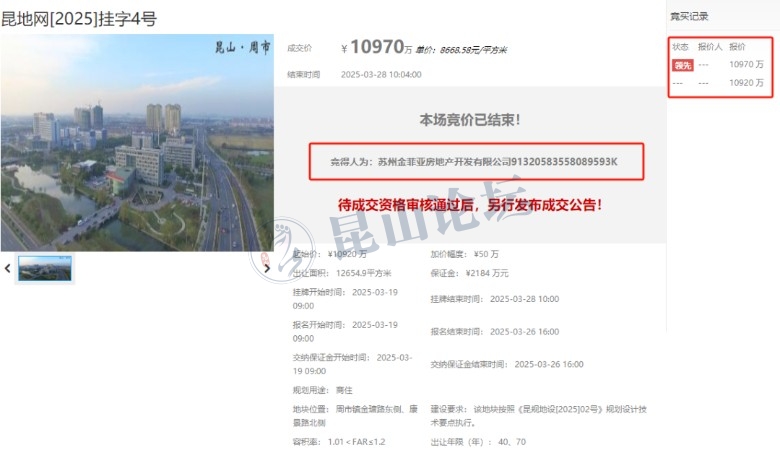The image size is (780, 453).
Task: Click the previous image left arrow
Action: (8, 268)
